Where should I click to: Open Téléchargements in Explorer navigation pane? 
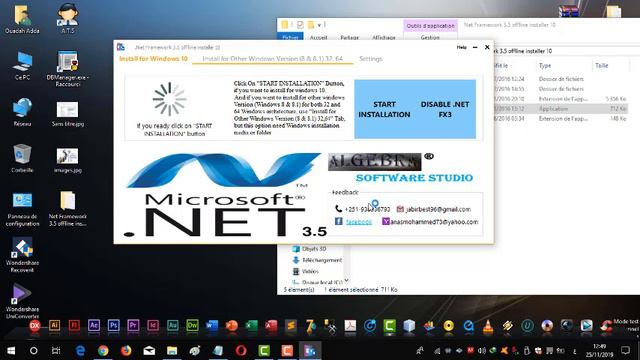tap(317, 260)
